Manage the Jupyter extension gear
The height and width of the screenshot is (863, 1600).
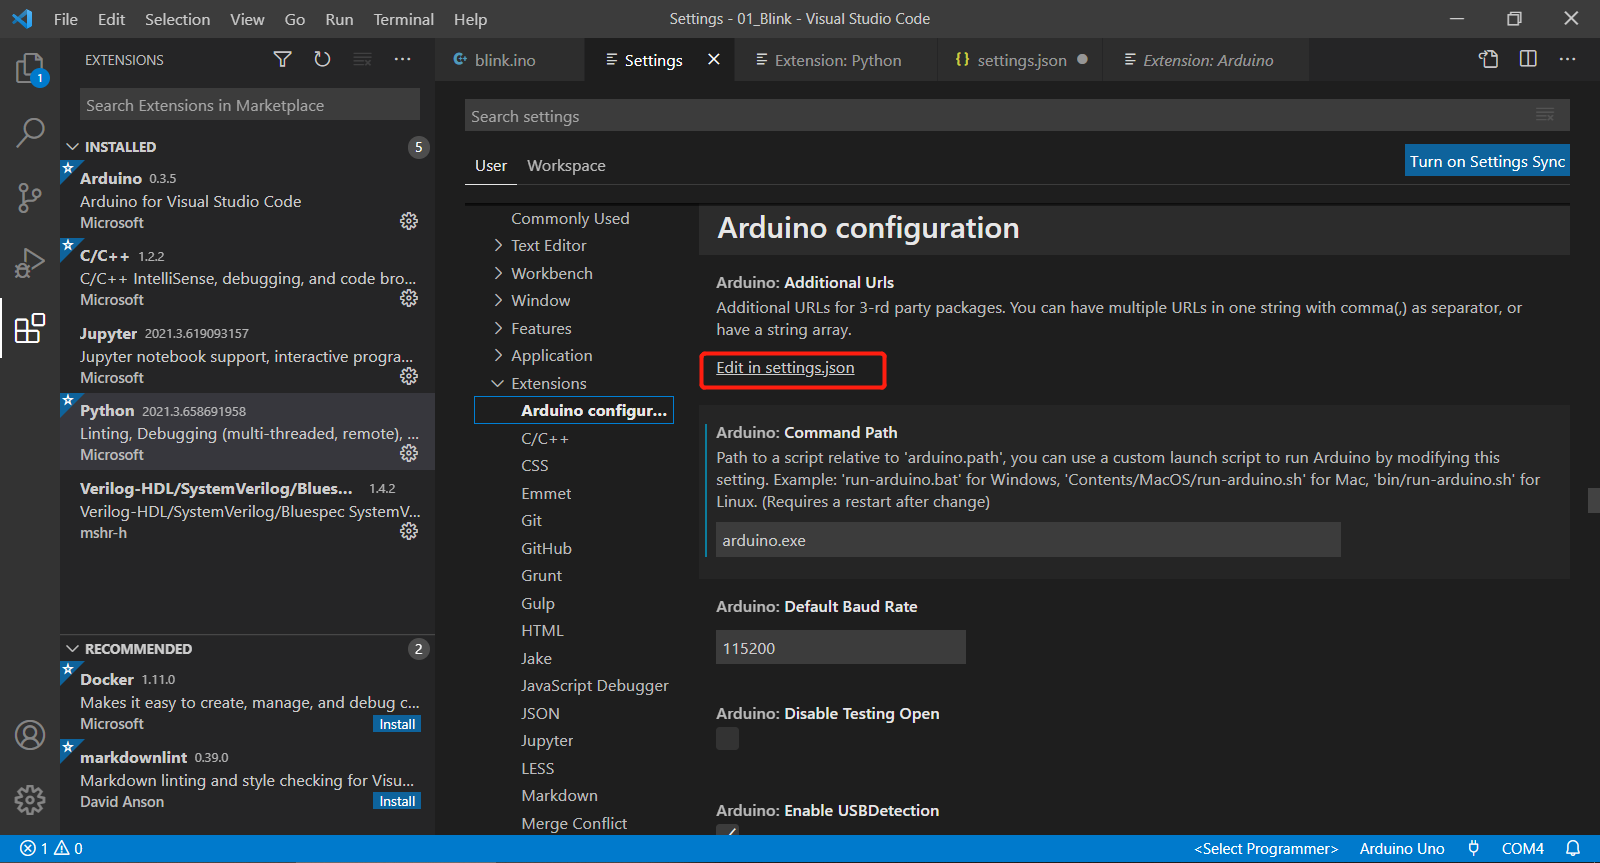click(409, 376)
